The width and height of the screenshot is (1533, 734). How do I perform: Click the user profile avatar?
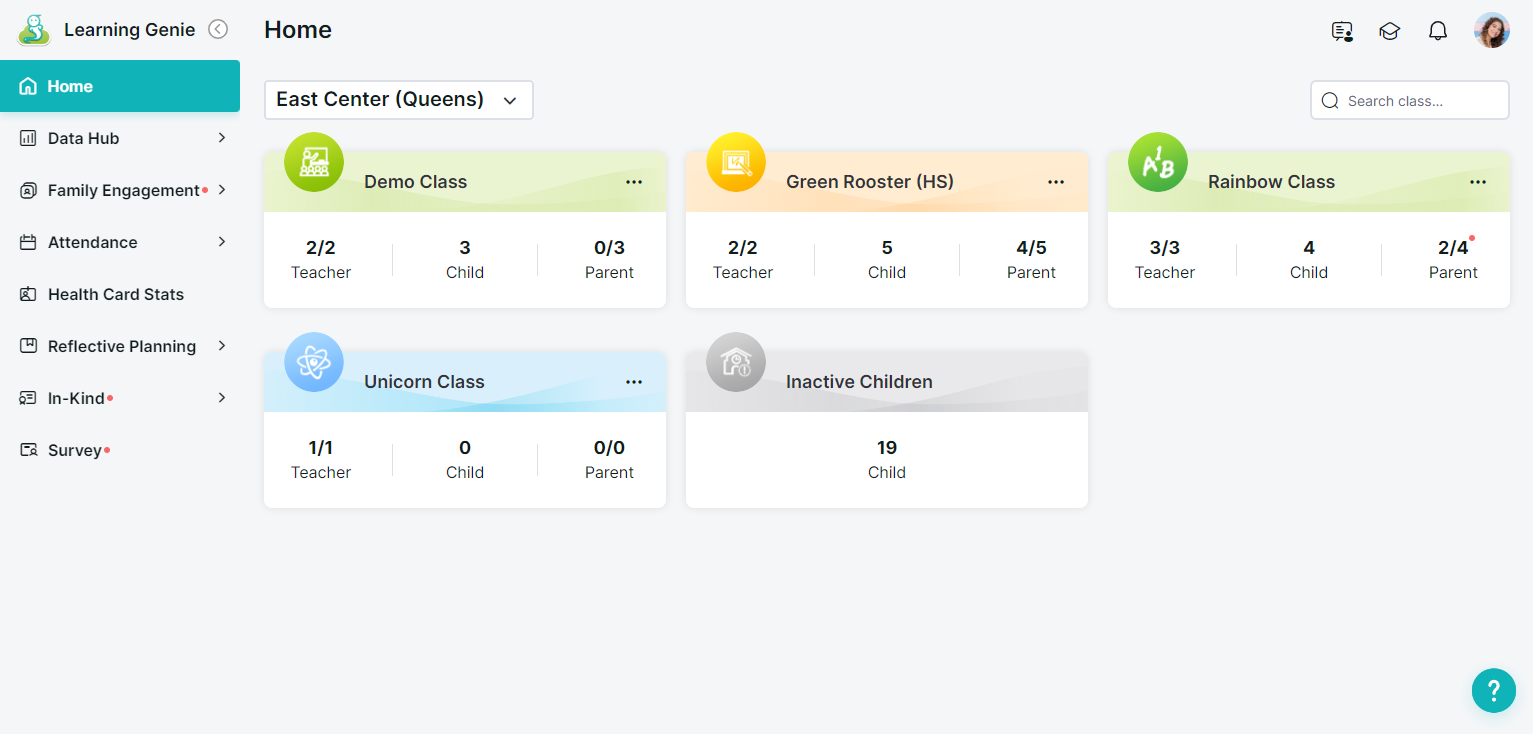pyautogui.click(x=1491, y=31)
